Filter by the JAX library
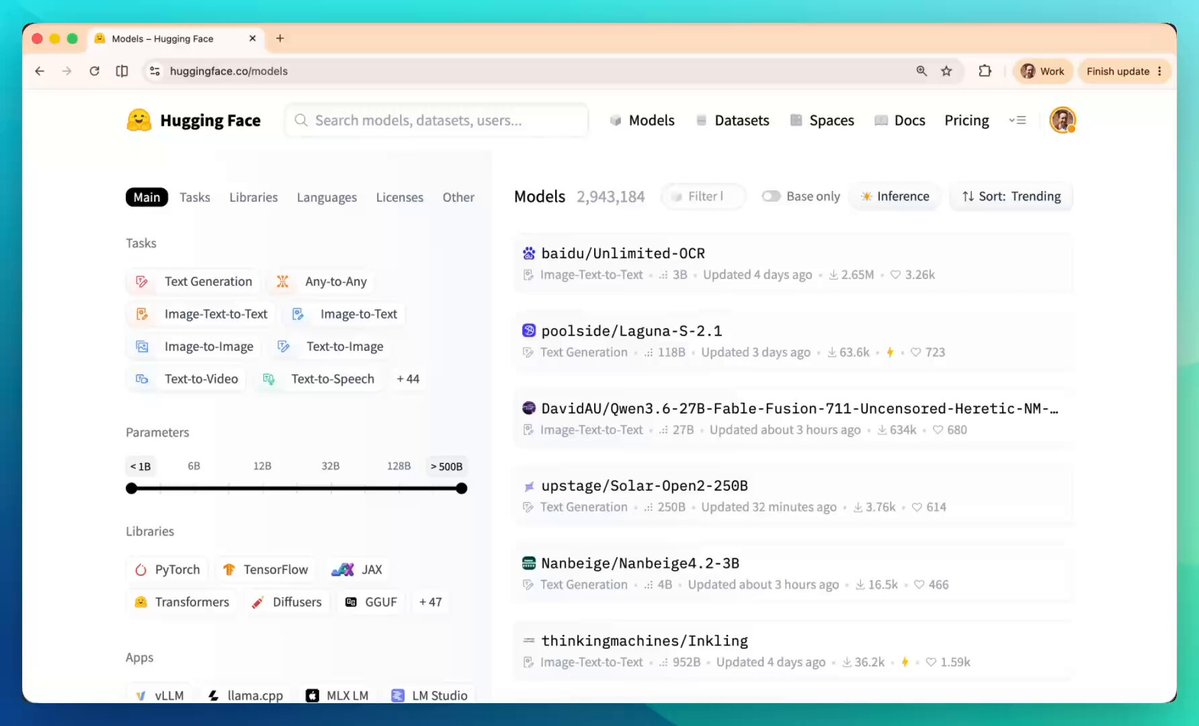The width and height of the screenshot is (1199, 726). coord(357,569)
